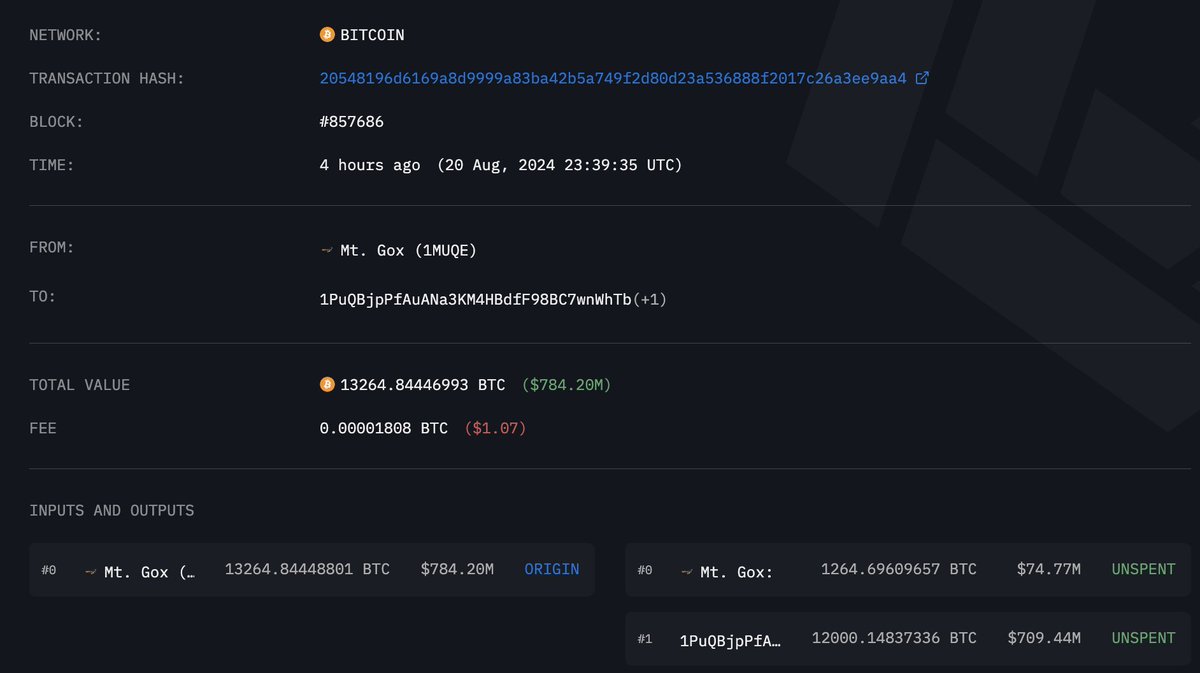Select output amount 12000.14837336 BTC
1200x673 pixels.
[894, 638]
